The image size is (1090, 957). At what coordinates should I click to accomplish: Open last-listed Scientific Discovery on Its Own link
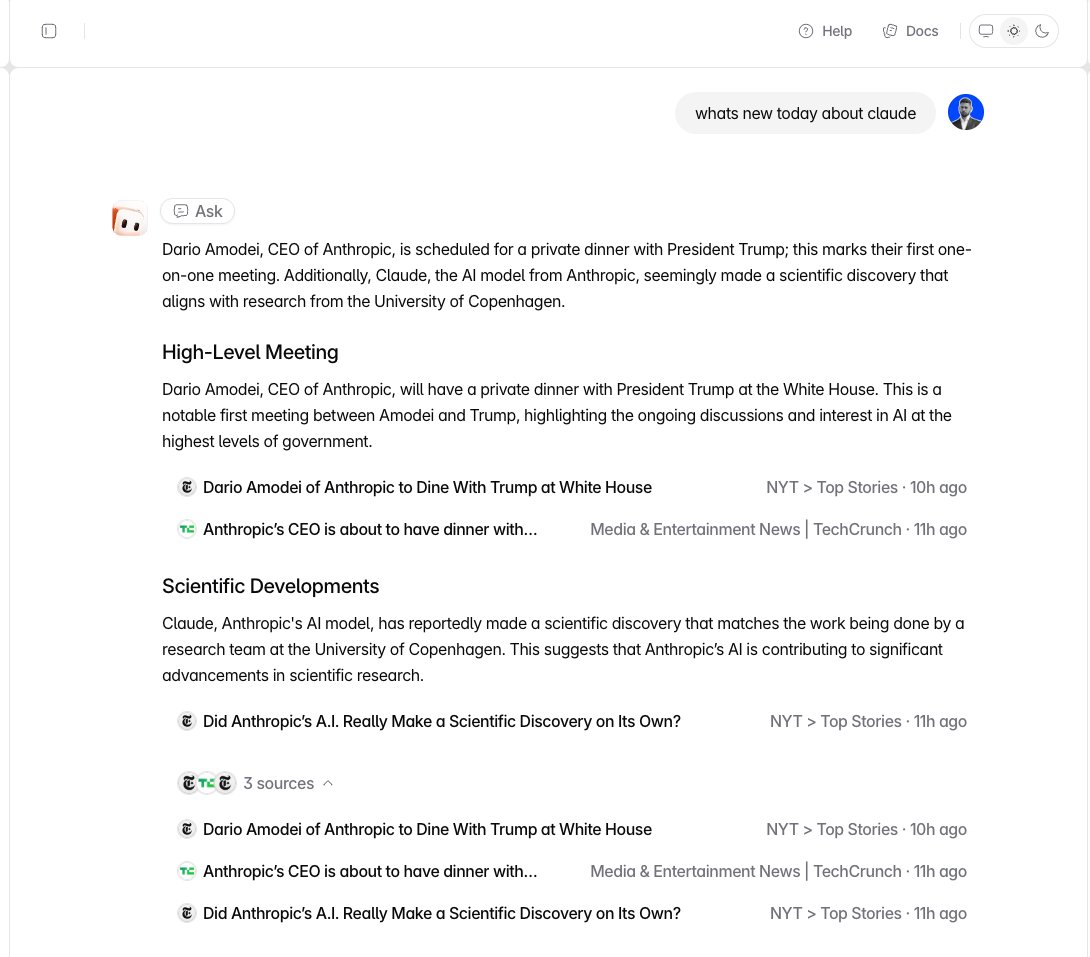[x=441, y=913]
